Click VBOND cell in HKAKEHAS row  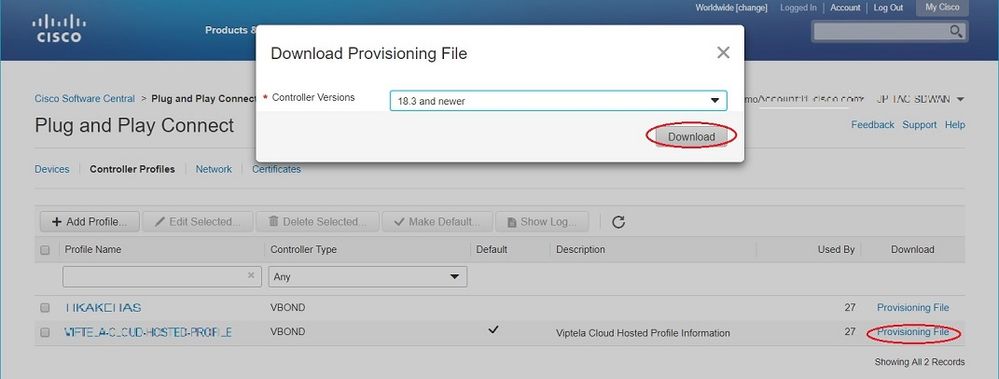click(x=288, y=308)
